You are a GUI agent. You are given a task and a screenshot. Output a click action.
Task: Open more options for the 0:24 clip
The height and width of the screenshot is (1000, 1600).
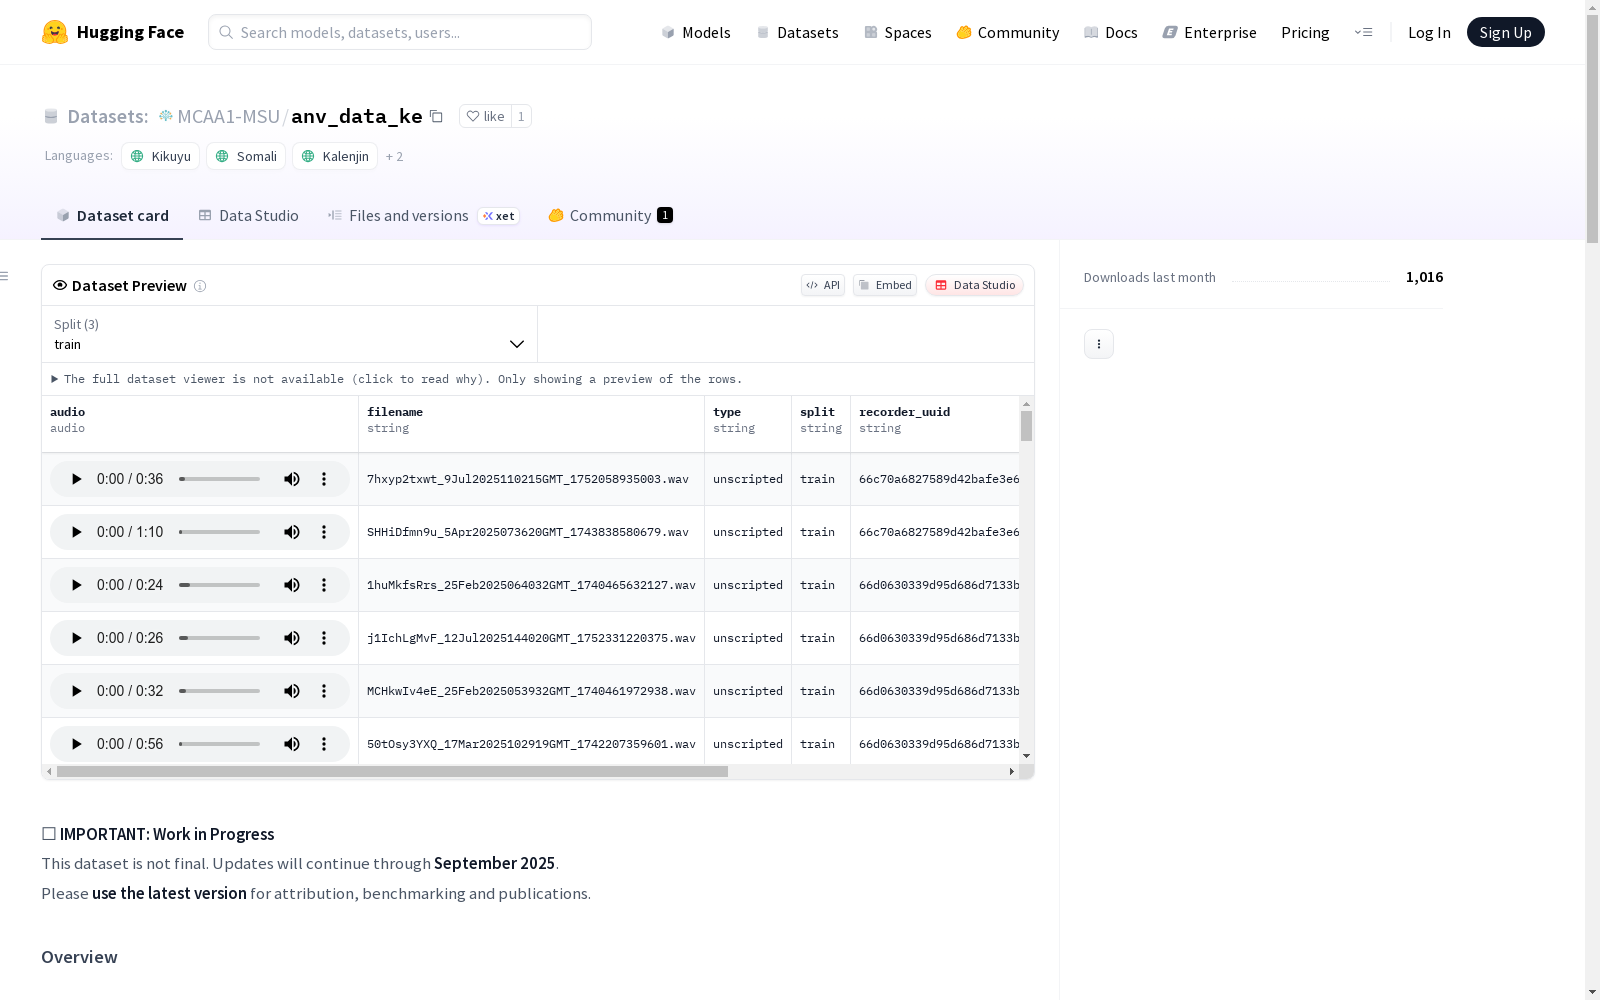click(324, 585)
